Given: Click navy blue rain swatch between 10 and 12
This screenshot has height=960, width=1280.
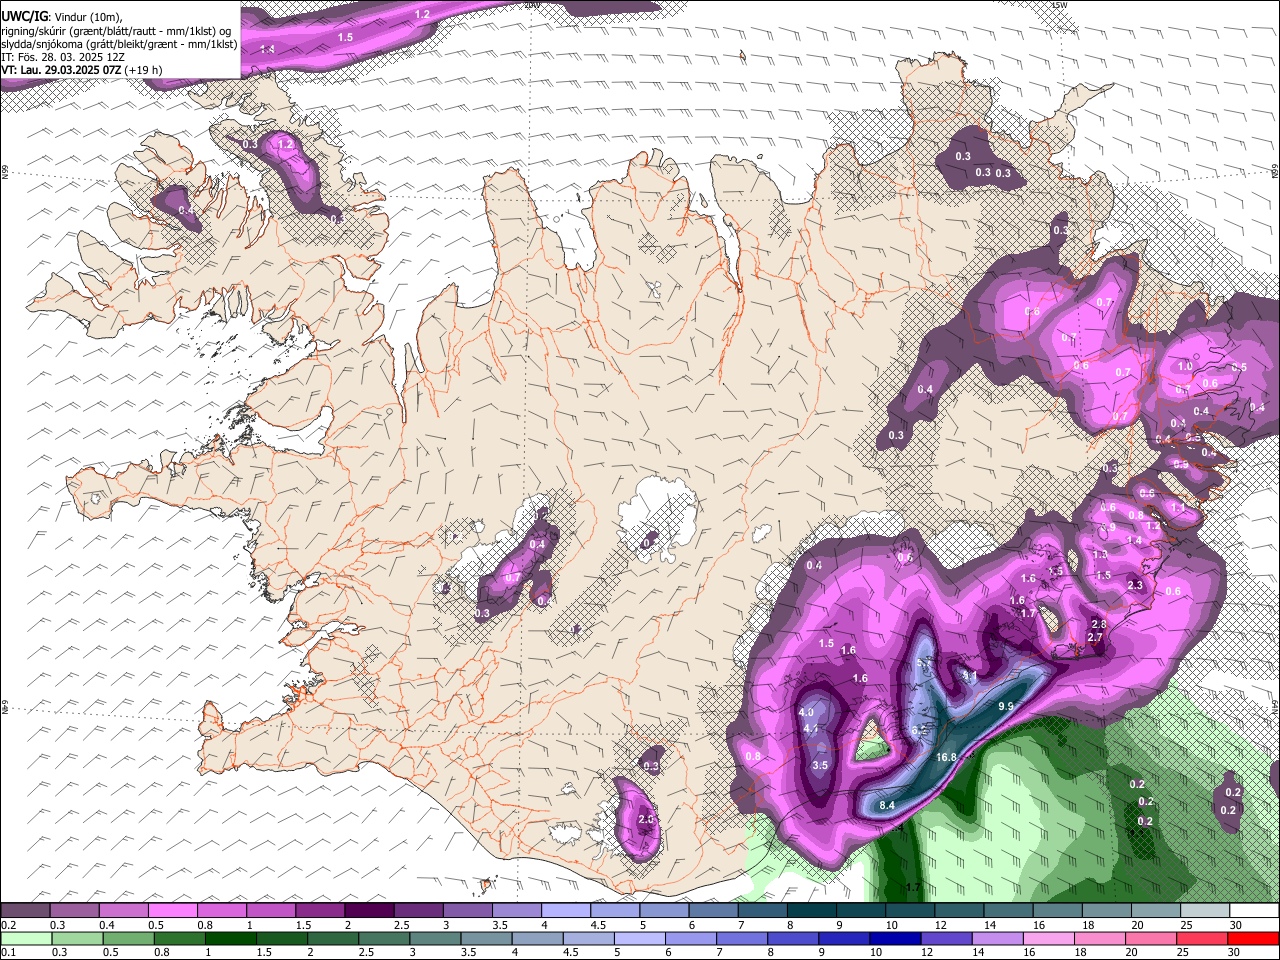Looking at the screenshot, I should (894, 938).
